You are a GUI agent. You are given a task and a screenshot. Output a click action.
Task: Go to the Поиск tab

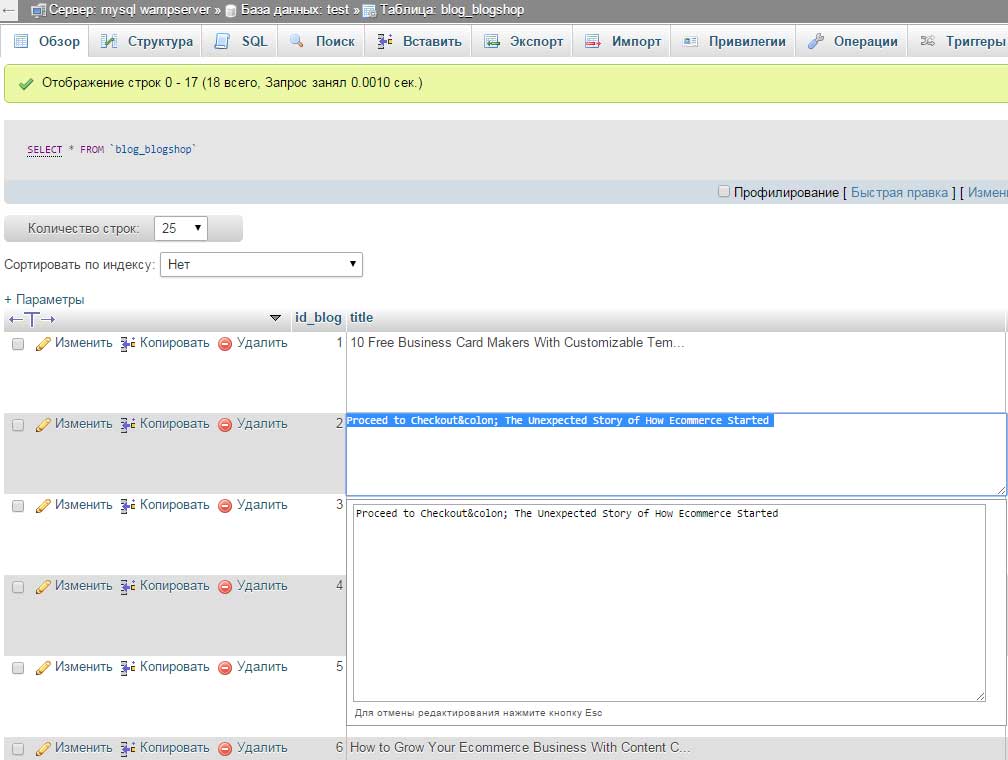click(322, 41)
